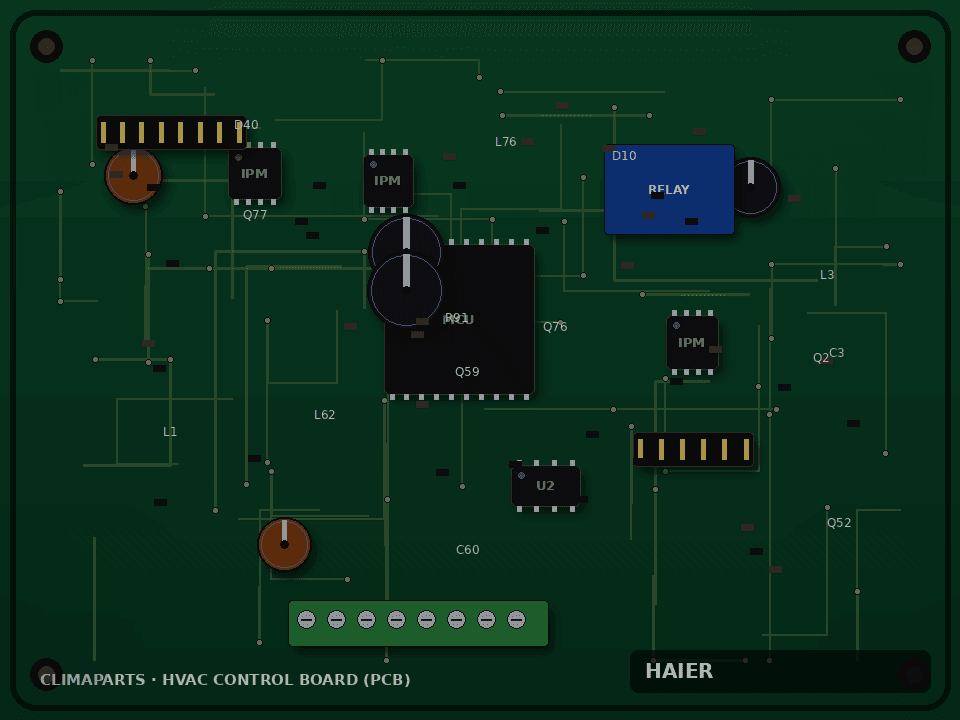960x720 pixels.
Task: Click the "CLIMAPARTS · HVAC CONTROL BOARD (PCB)" caption
Action: [x=225, y=680]
